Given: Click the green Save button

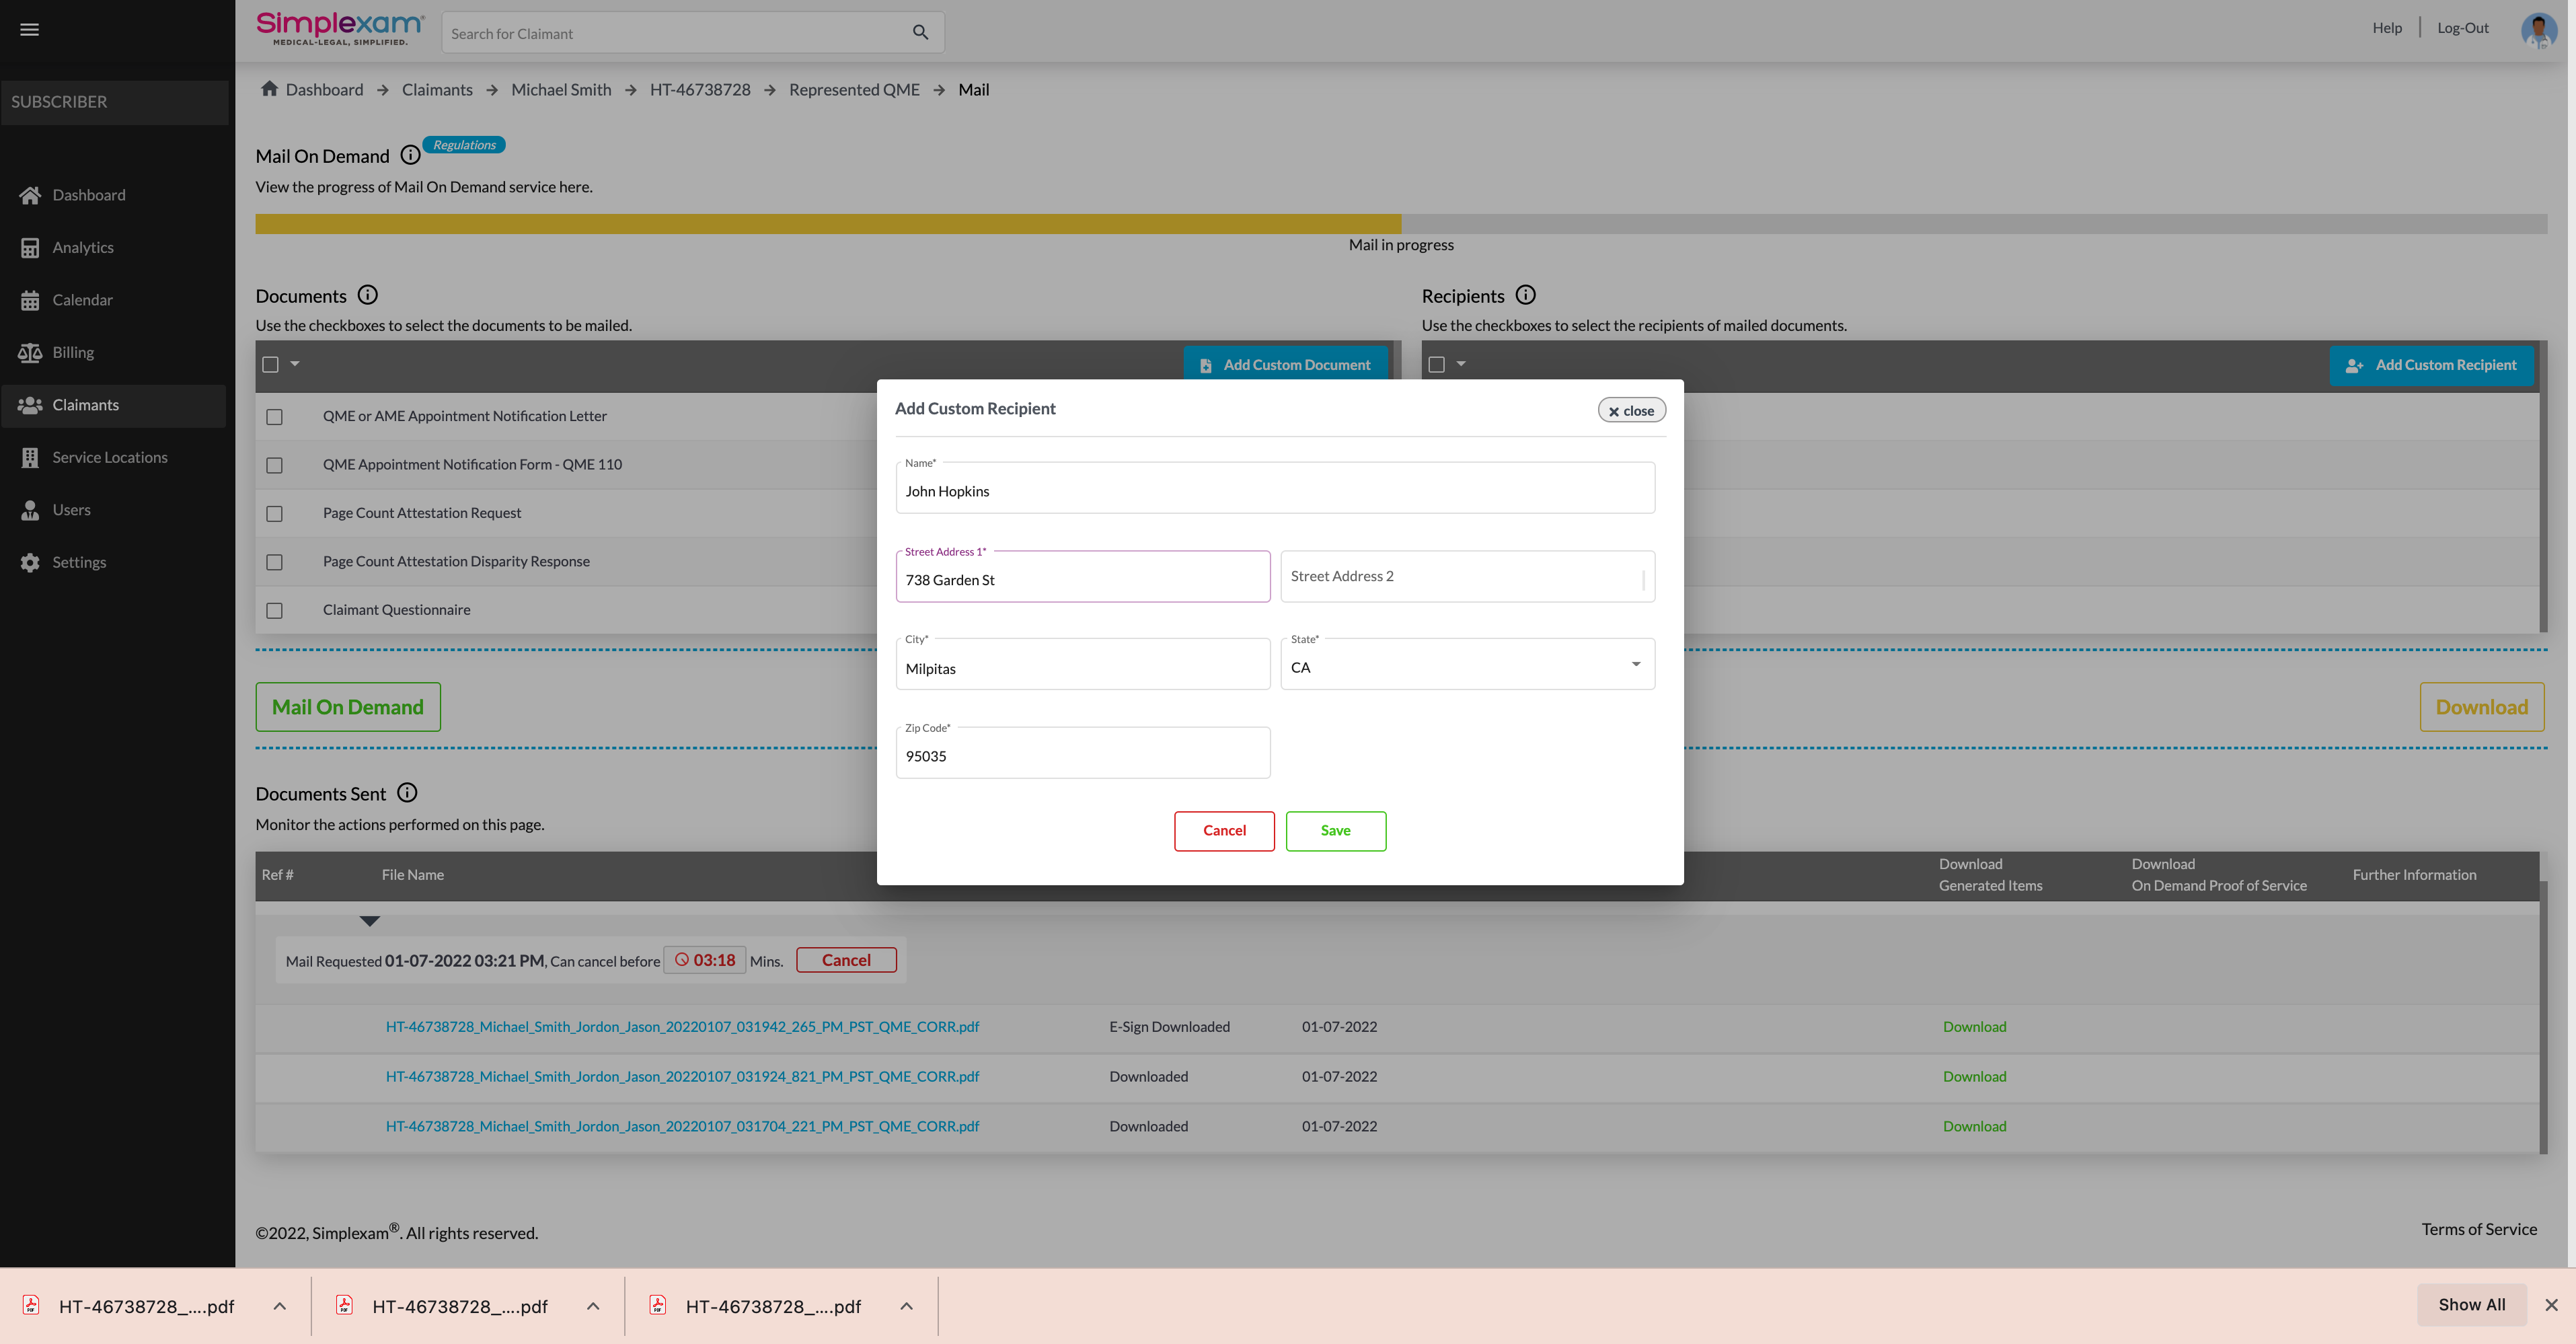Looking at the screenshot, I should (1335, 830).
